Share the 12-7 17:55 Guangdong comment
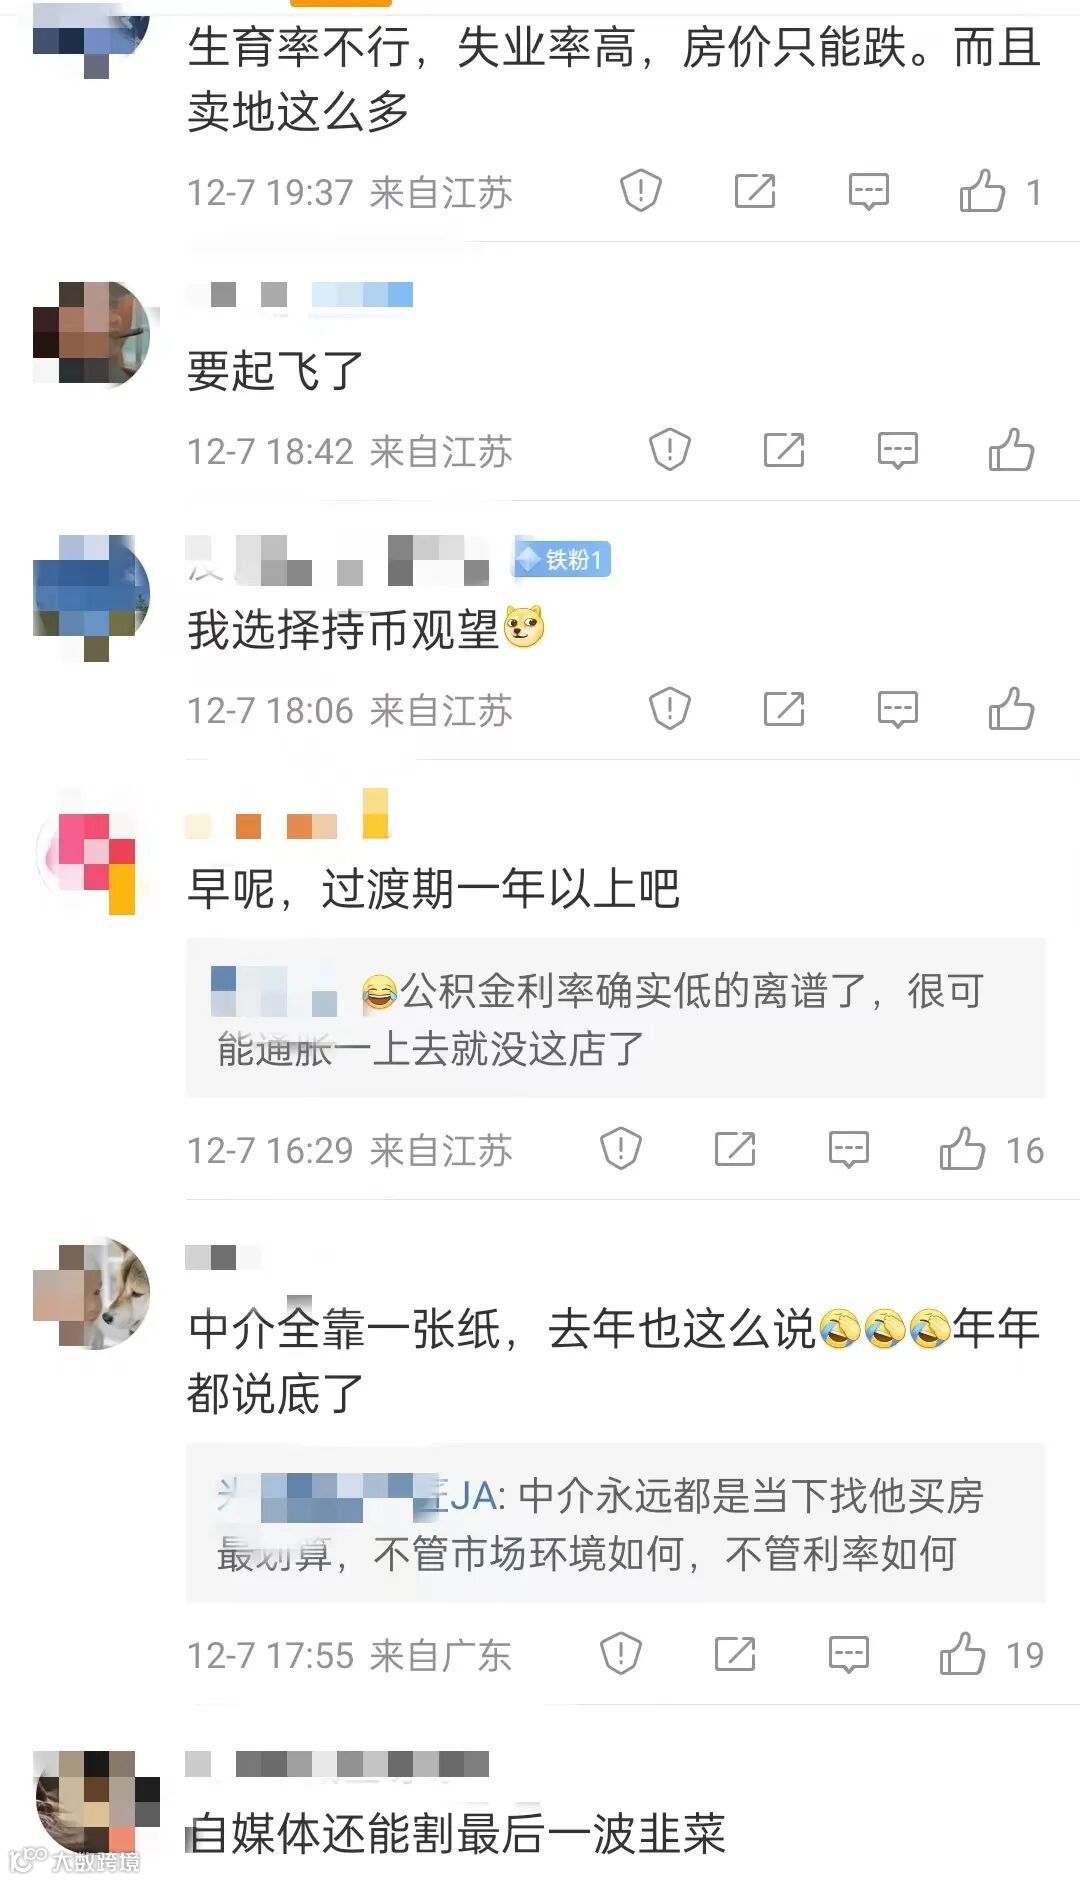Screen dimensions: 1080x1881 point(735,1654)
